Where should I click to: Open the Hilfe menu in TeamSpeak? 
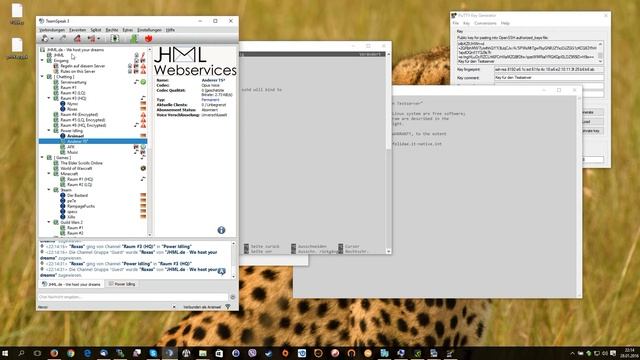[170, 30]
